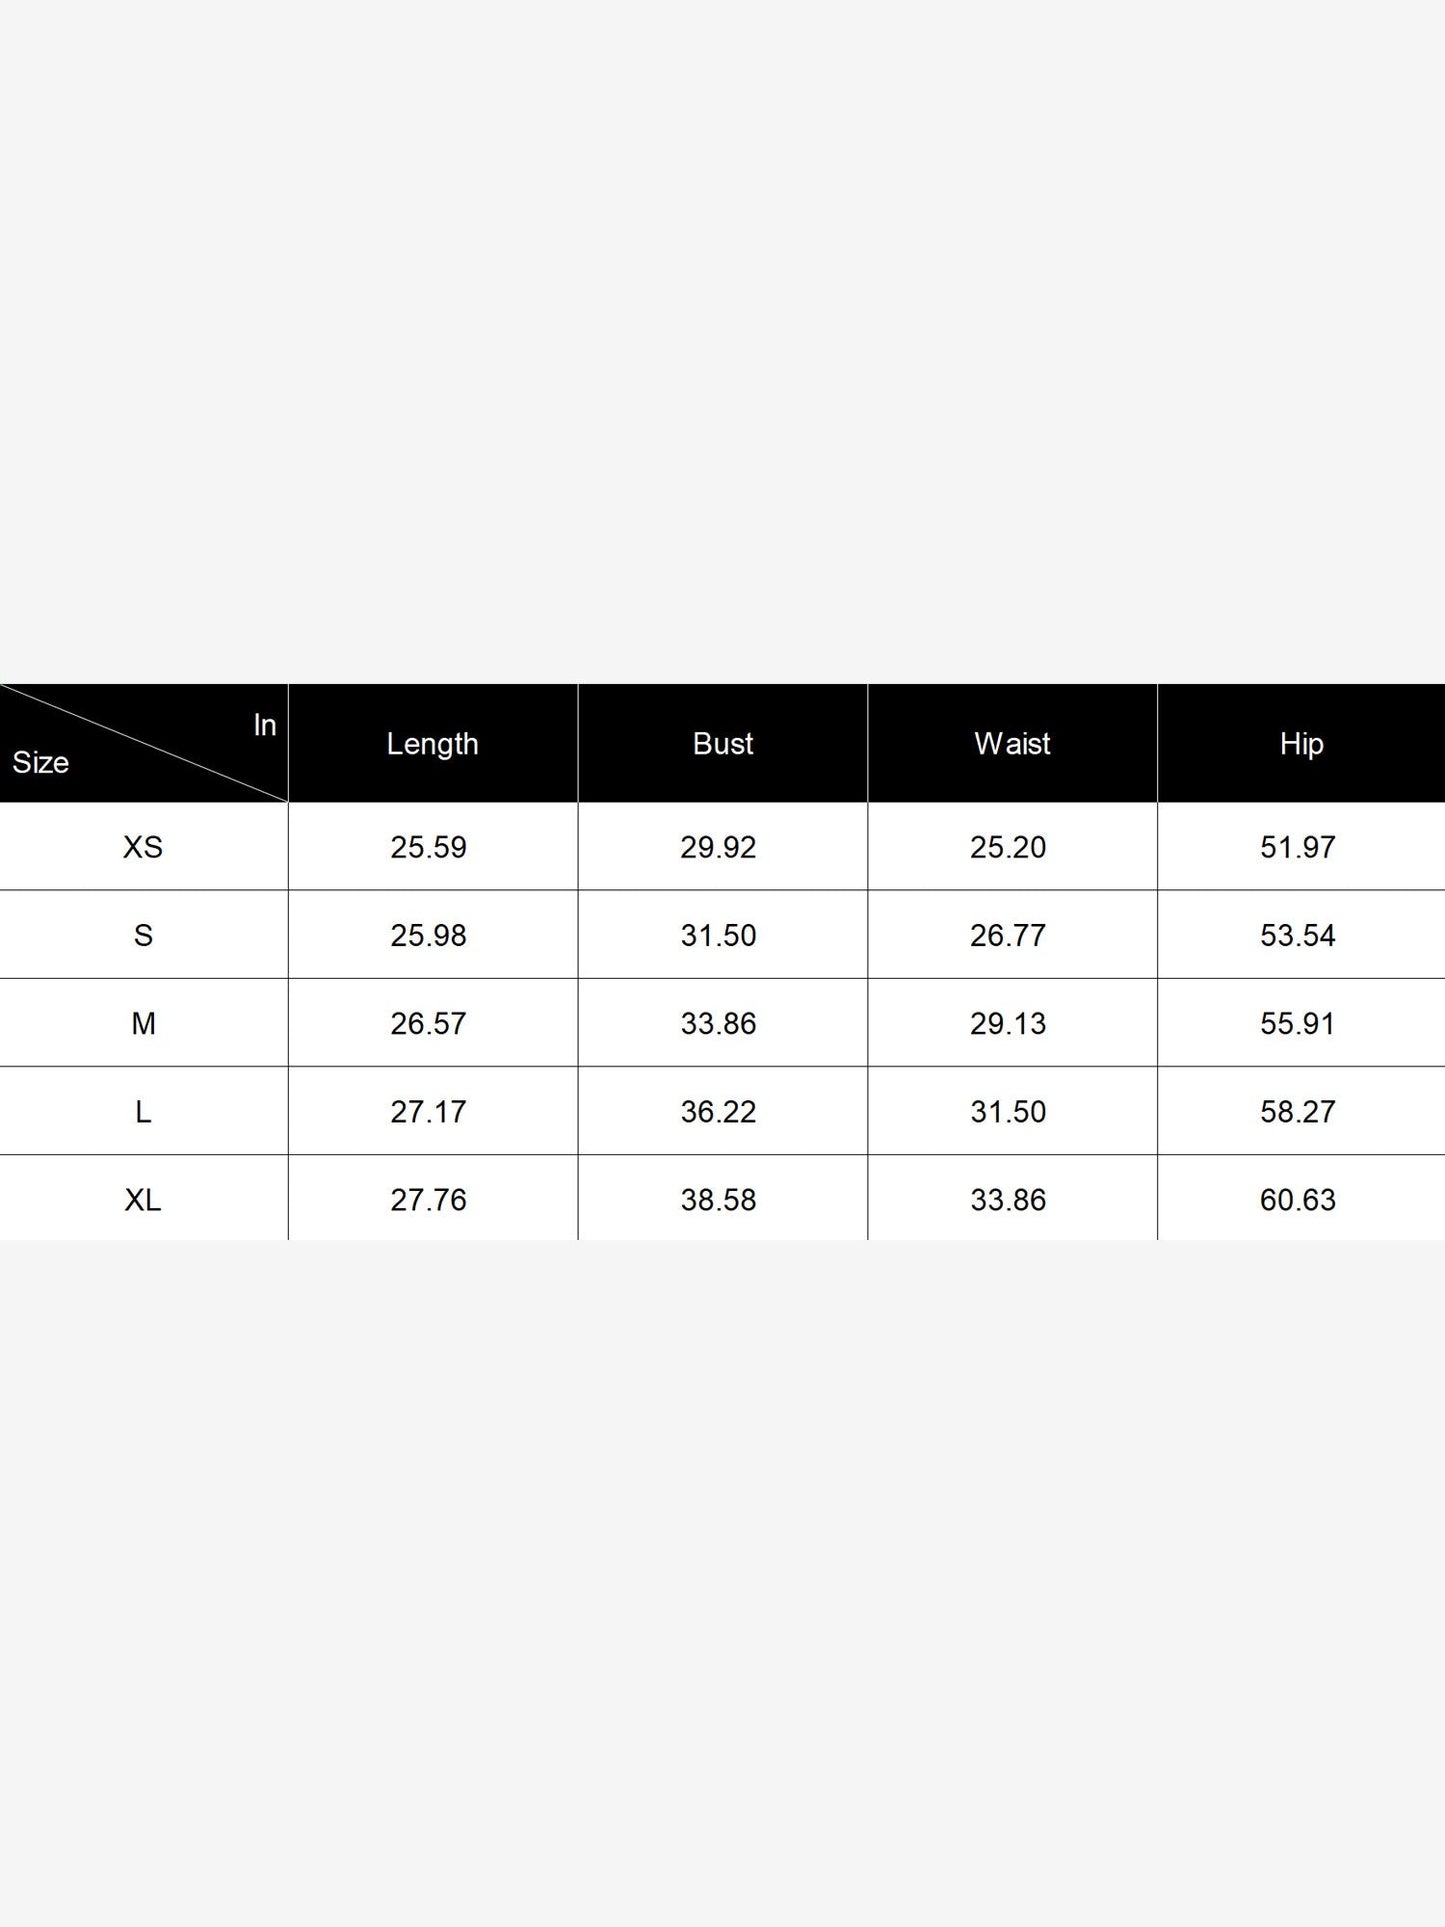This screenshot has height=1927, width=1445.
Task: Select the Length column header
Action: pyautogui.click(x=432, y=743)
